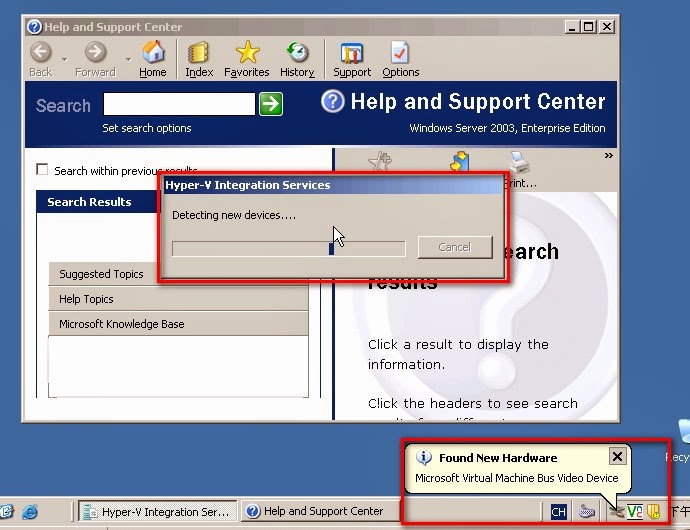The height and width of the screenshot is (530, 690).
Task: Close the Help and Support Center window
Action: pyautogui.click(x=607, y=27)
